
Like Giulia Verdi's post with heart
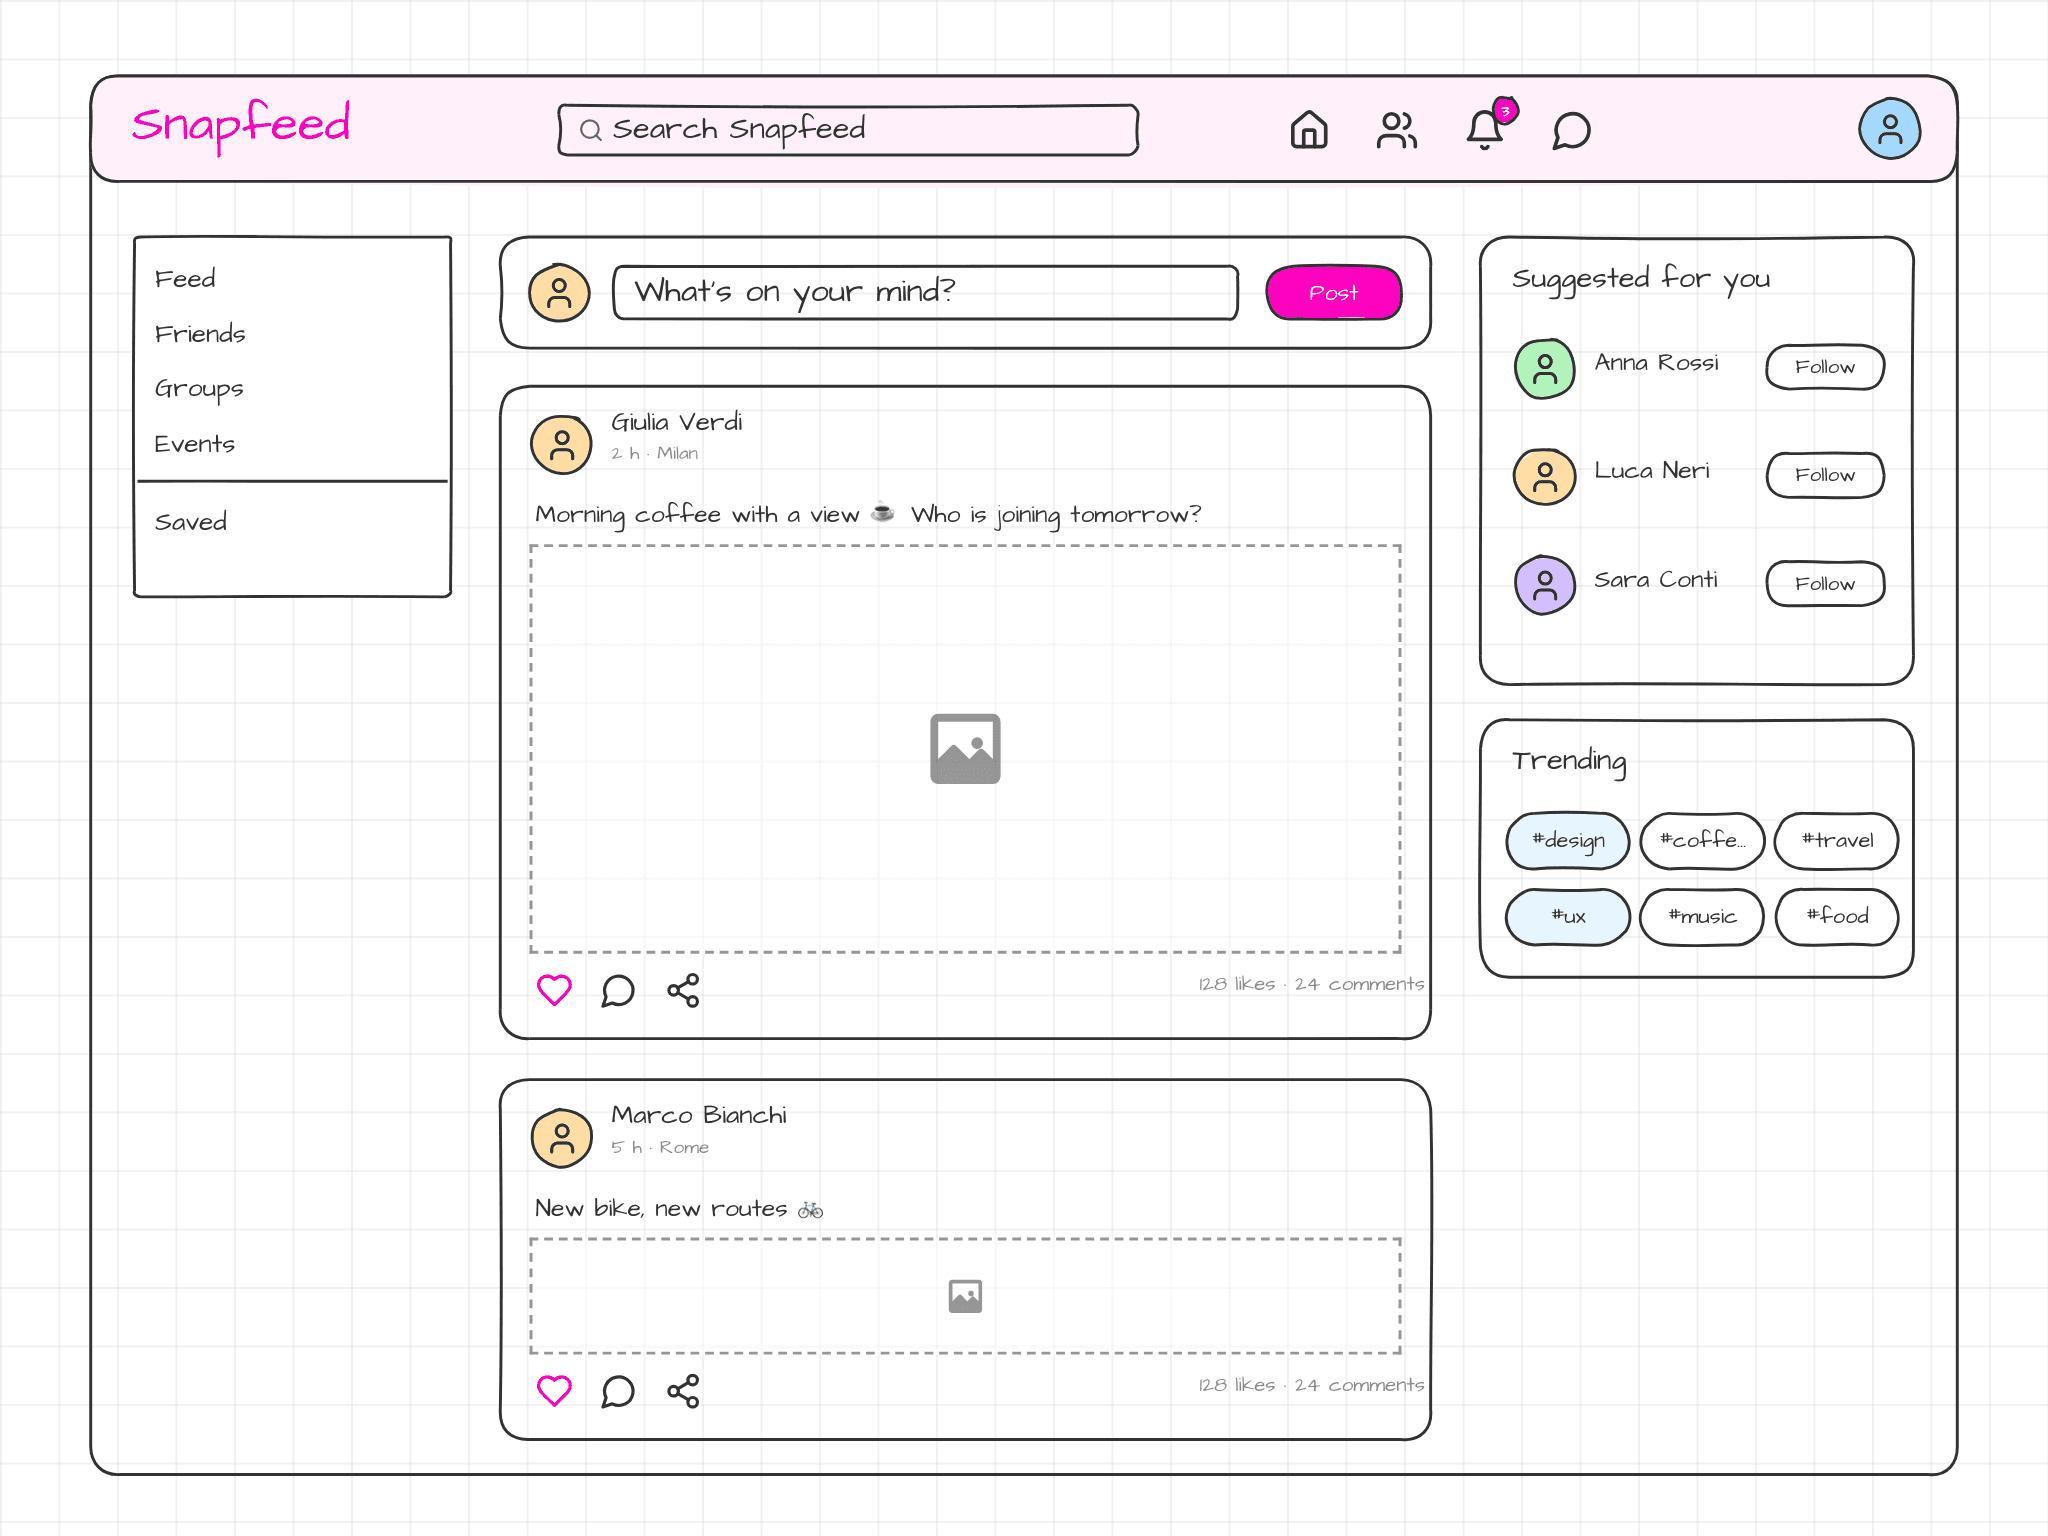click(x=554, y=990)
